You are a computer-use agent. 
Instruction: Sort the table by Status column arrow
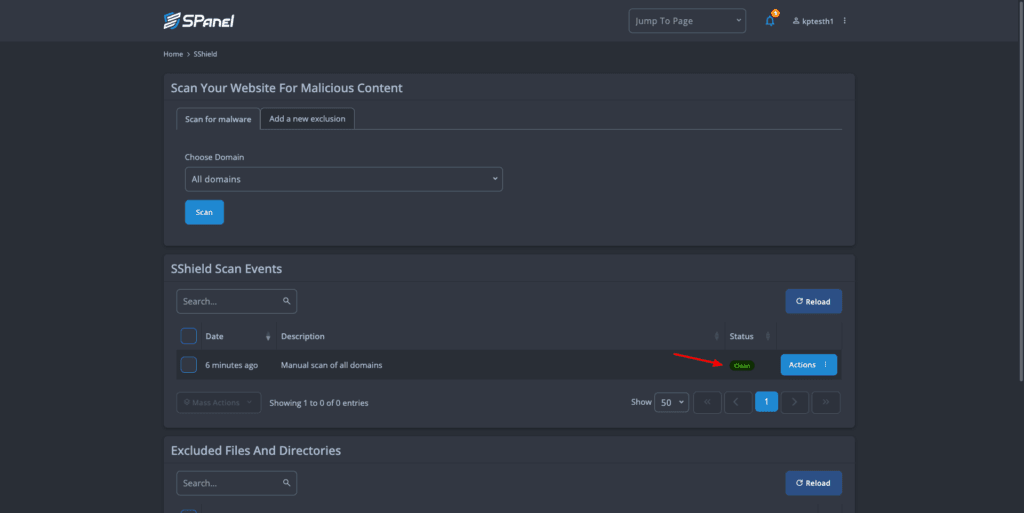[768, 336]
